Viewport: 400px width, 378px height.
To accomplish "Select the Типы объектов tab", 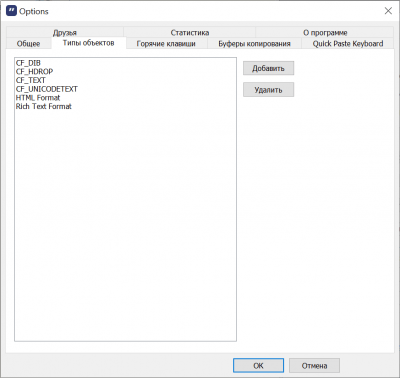I will (89, 43).
